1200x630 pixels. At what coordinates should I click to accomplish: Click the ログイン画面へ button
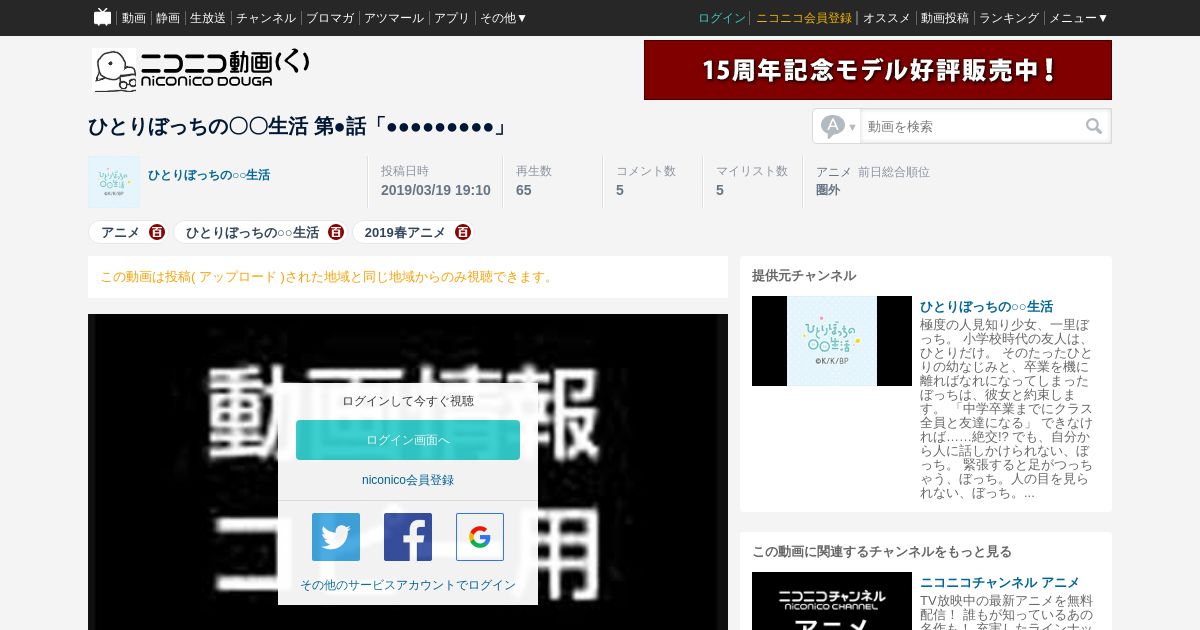408,440
